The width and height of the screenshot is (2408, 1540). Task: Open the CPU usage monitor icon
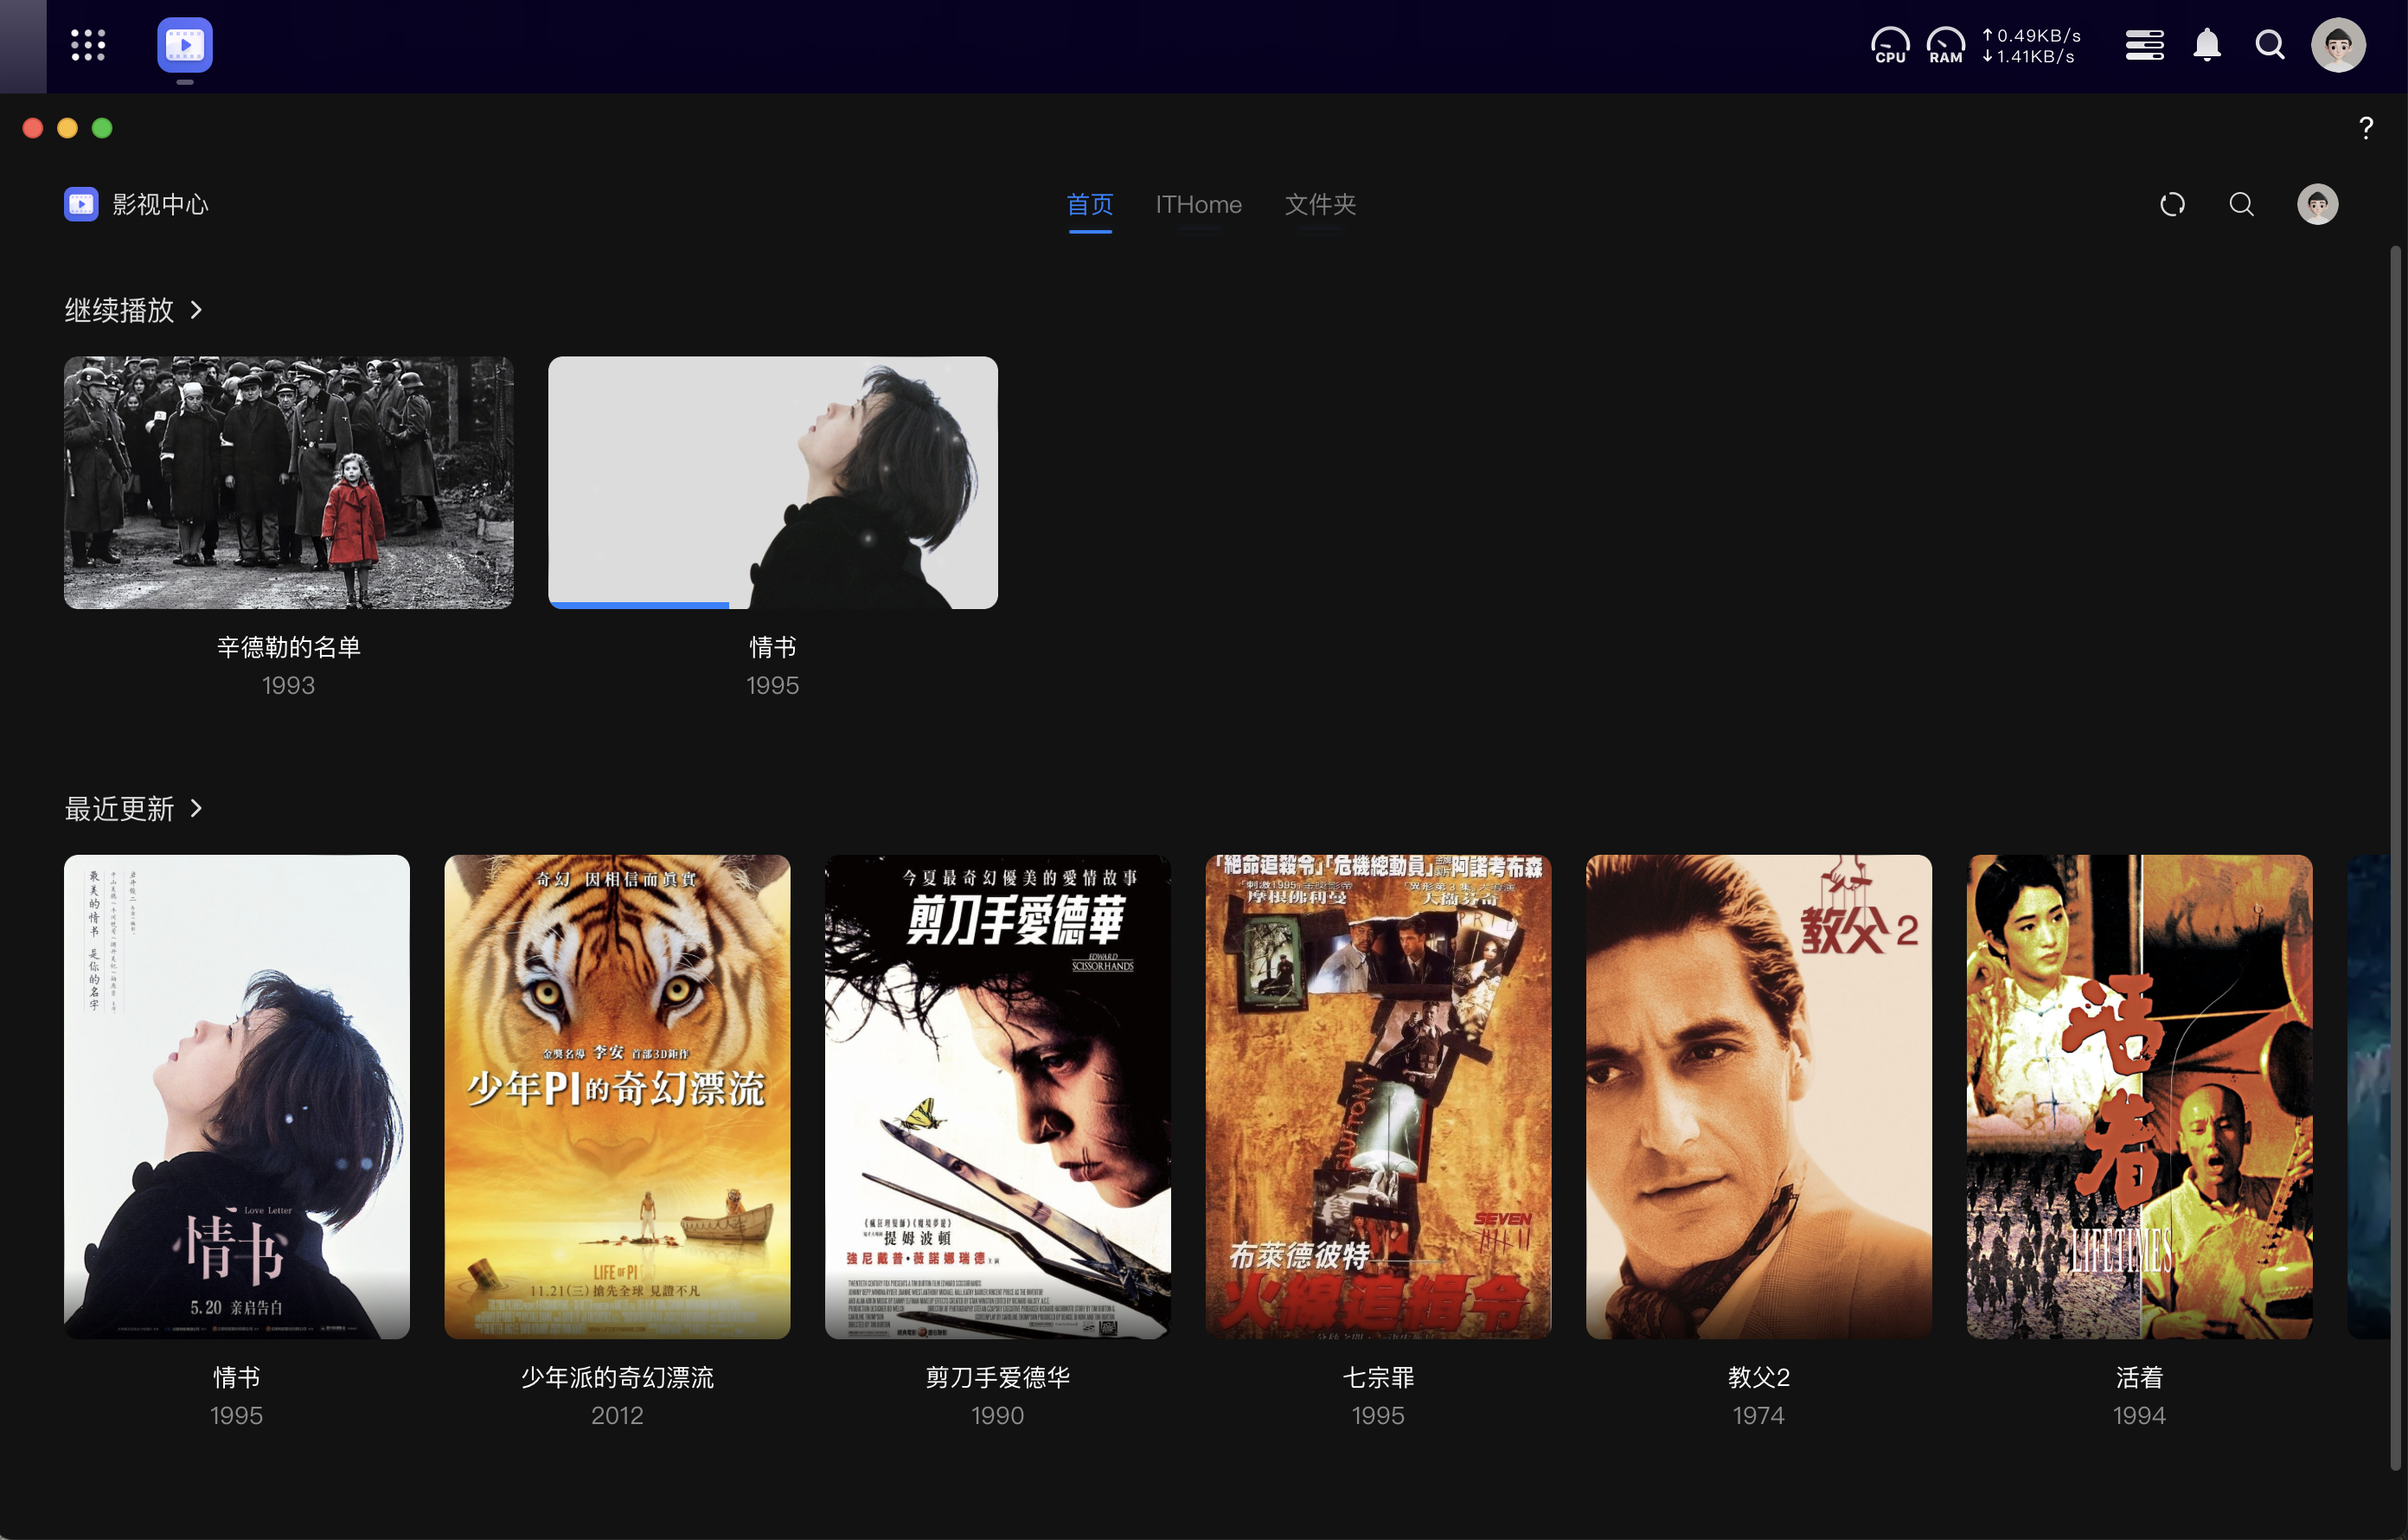pos(1890,45)
